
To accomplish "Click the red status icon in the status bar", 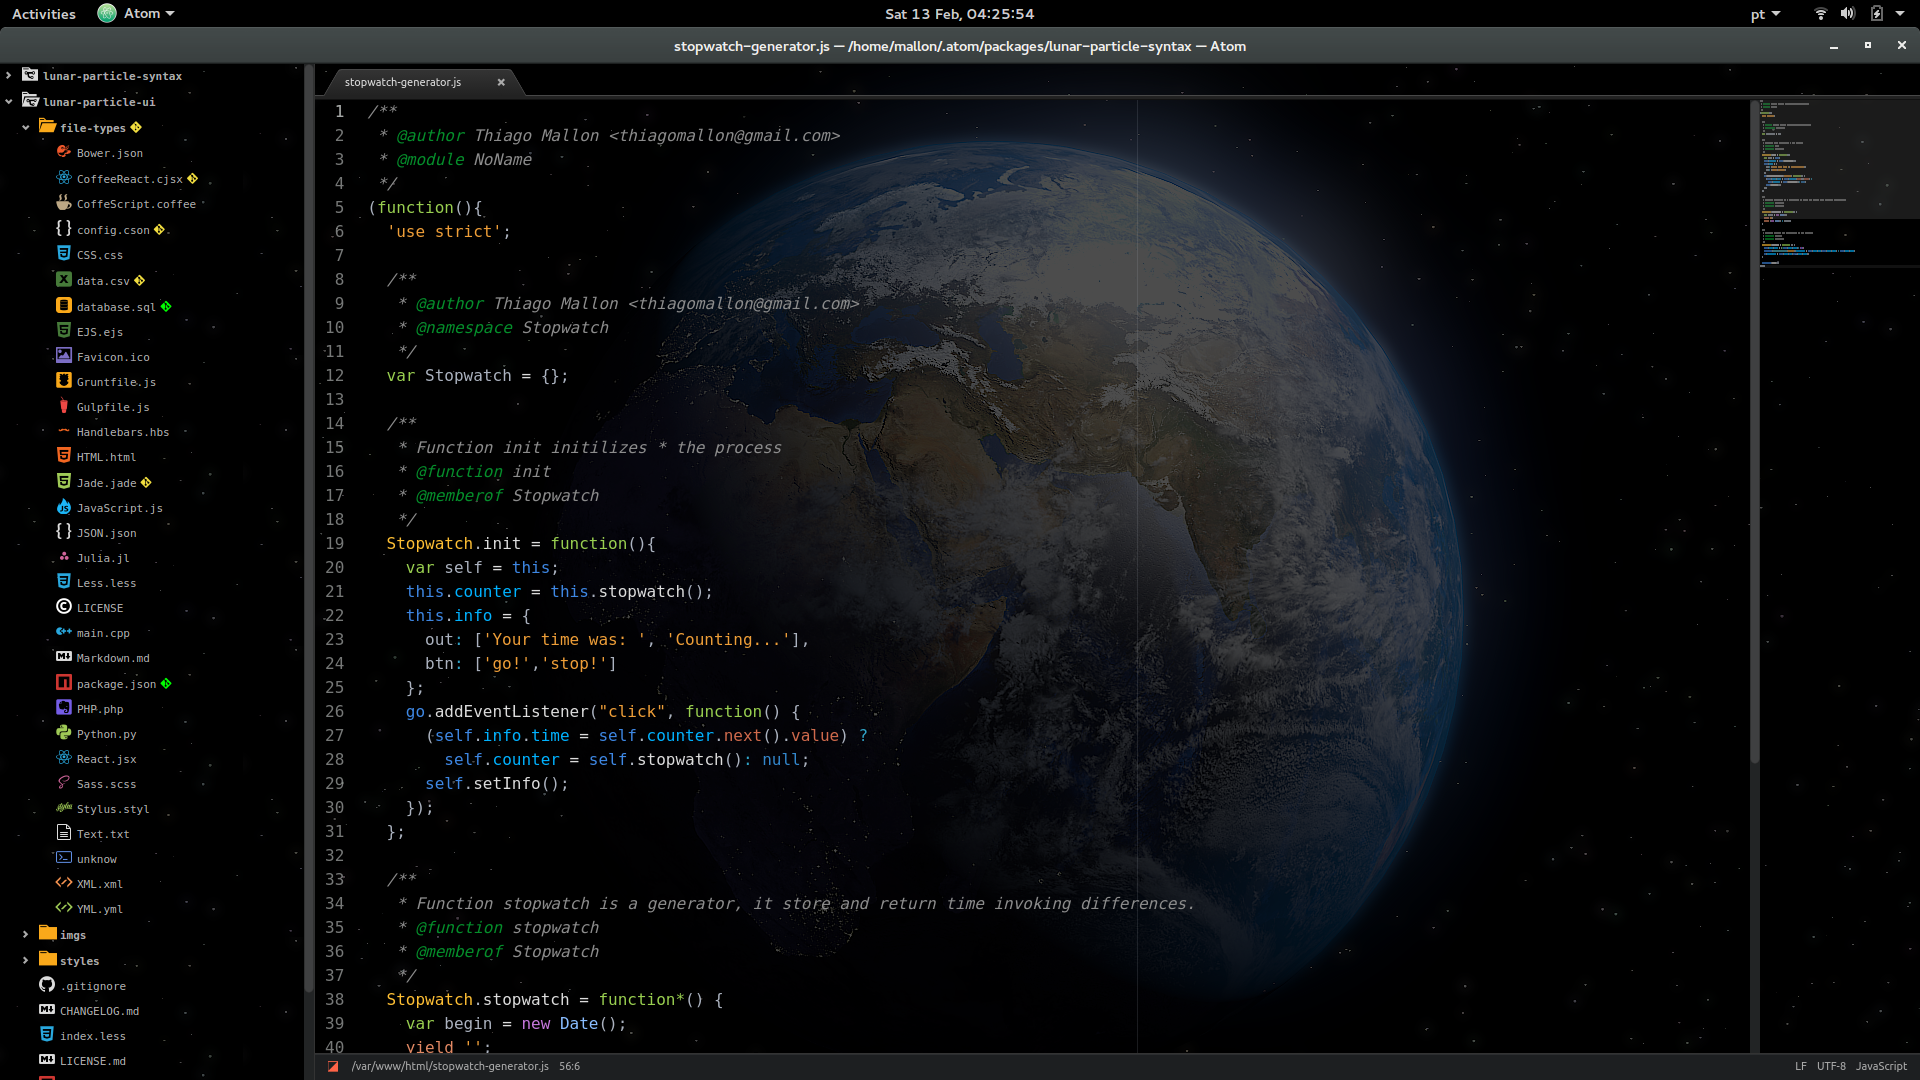I will click(x=333, y=1066).
